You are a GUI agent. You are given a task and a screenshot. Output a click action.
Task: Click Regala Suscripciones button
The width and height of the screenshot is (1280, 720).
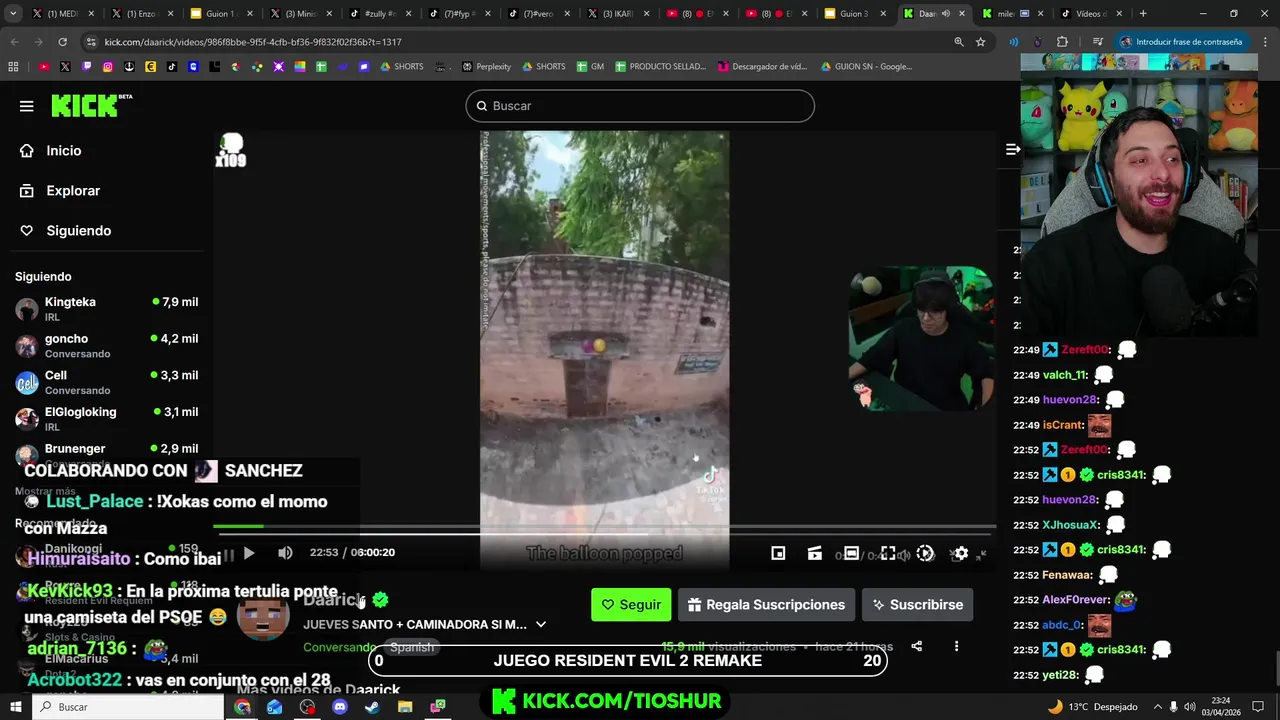click(766, 605)
